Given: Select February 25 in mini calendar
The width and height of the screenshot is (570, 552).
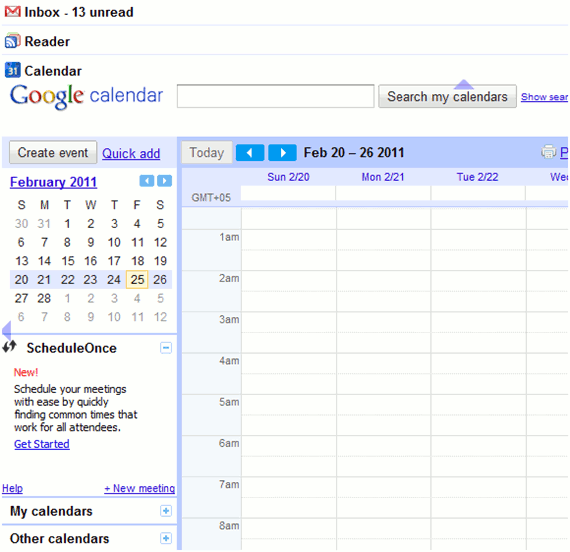Looking at the screenshot, I should pos(137,280).
